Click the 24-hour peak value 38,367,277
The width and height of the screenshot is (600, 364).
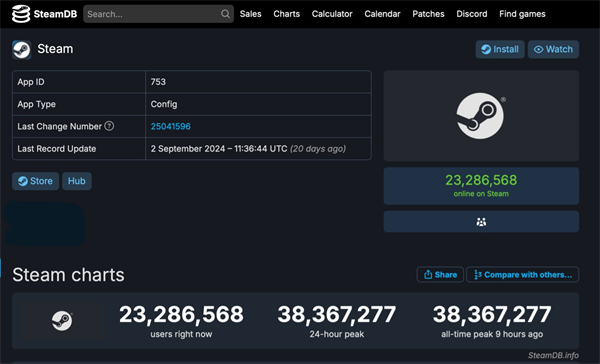click(337, 314)
